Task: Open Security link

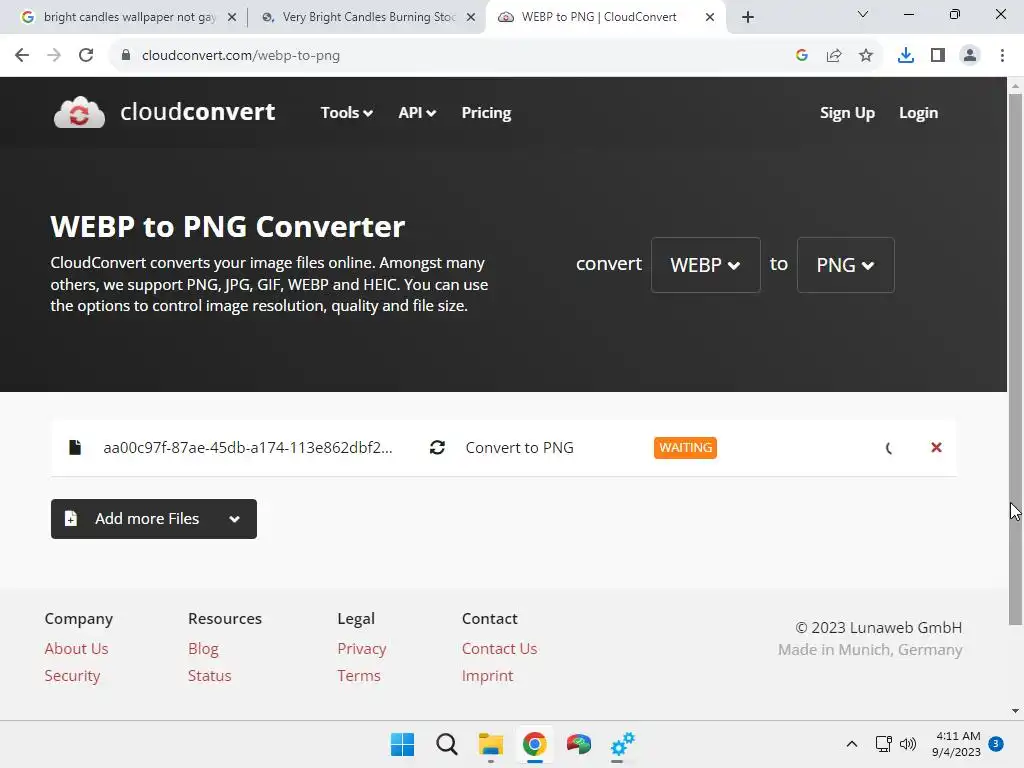Action: [72, 676]
